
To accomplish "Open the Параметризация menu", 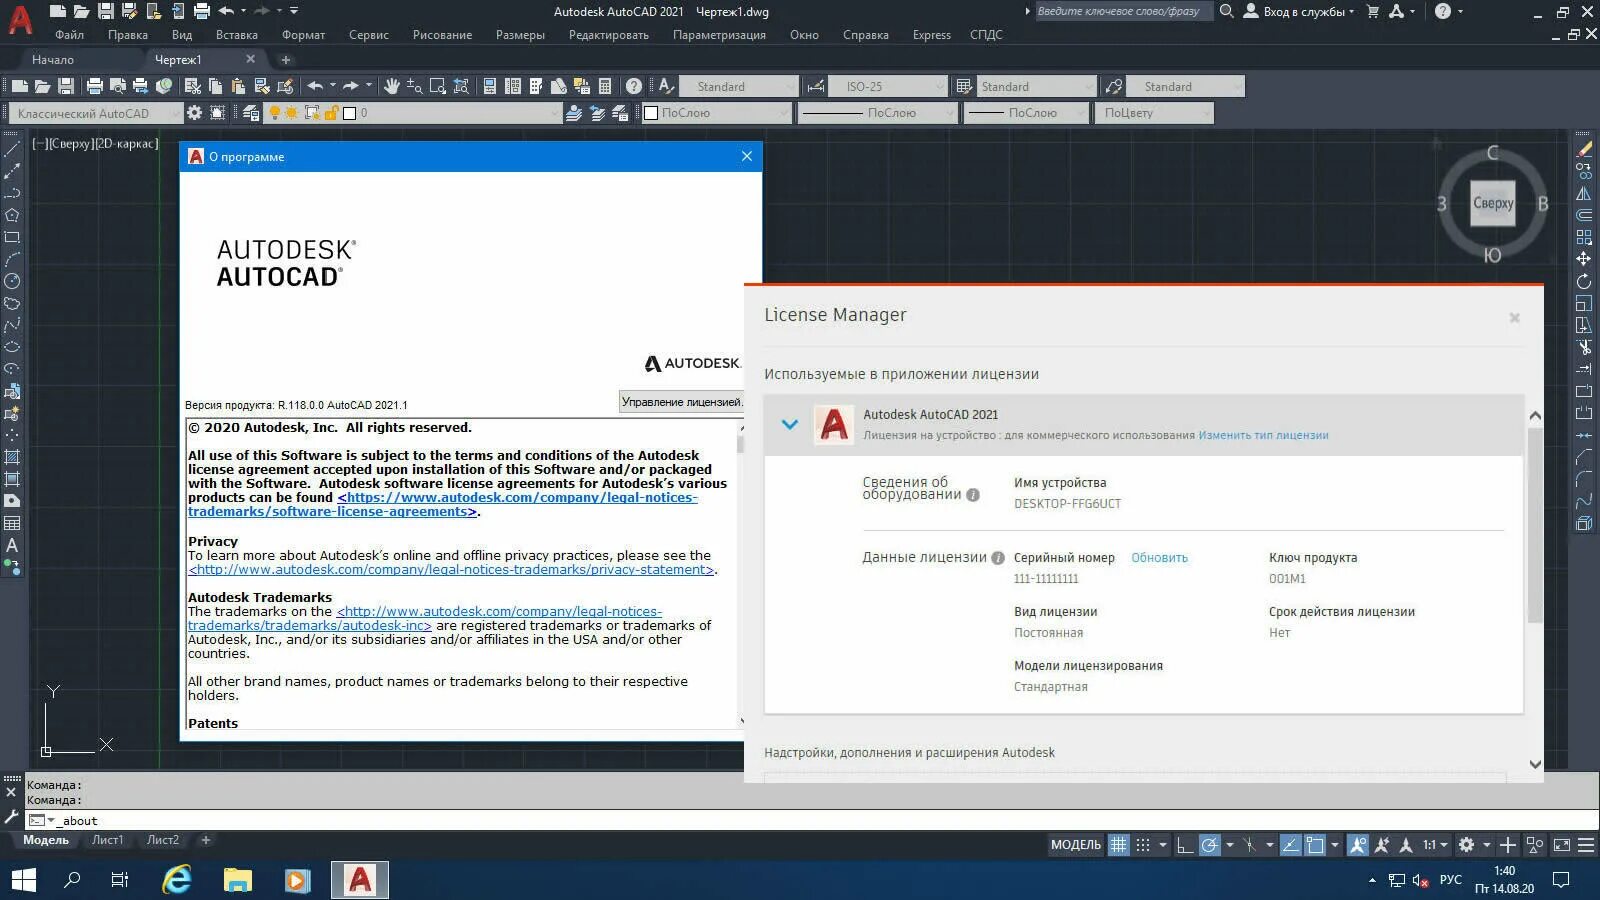I will pyautogui.click(x=719, y=35).
